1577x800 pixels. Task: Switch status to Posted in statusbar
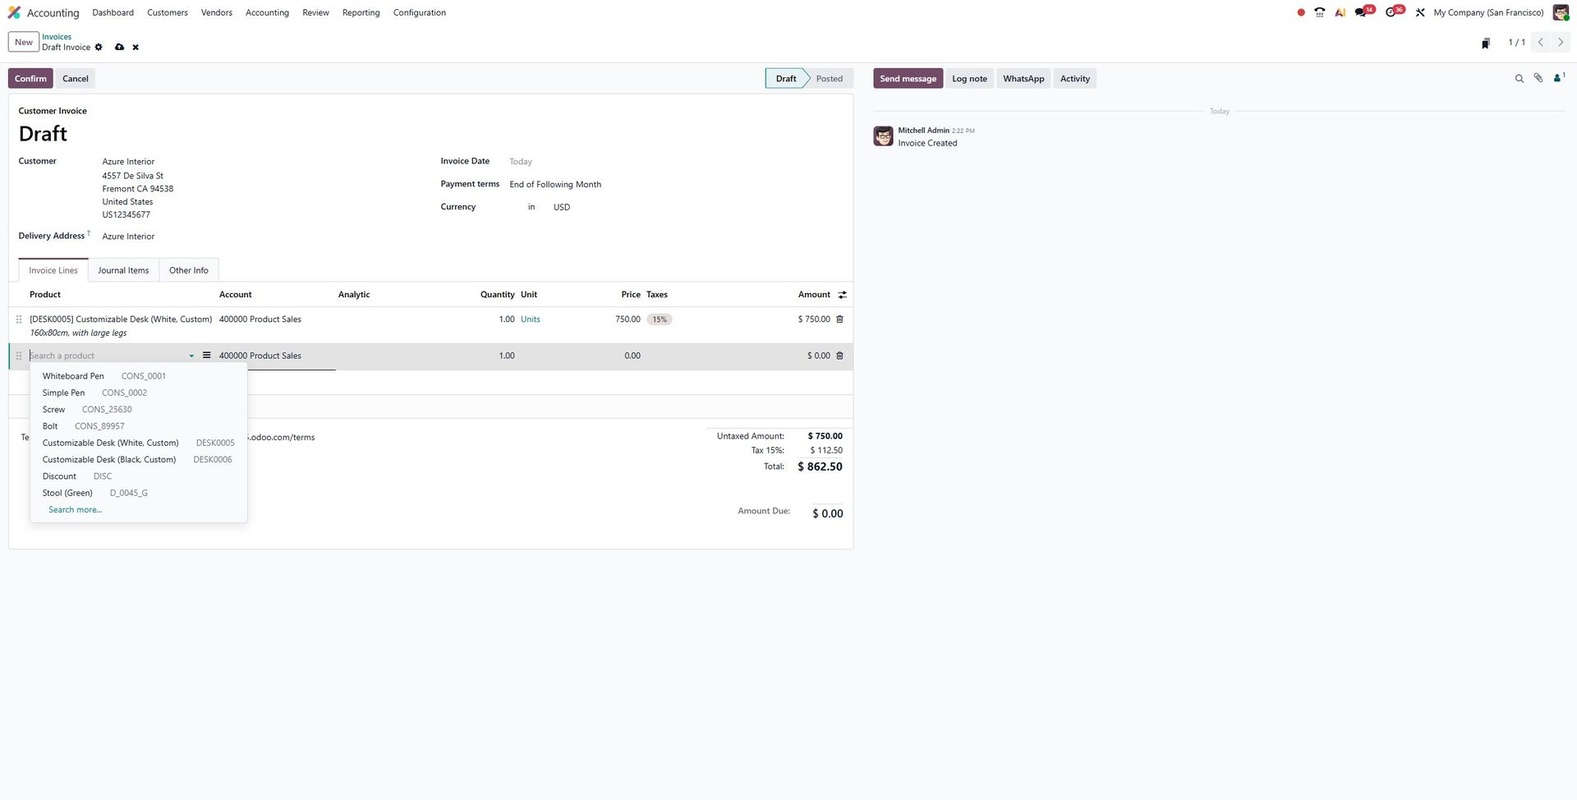(x=828, y=78)
